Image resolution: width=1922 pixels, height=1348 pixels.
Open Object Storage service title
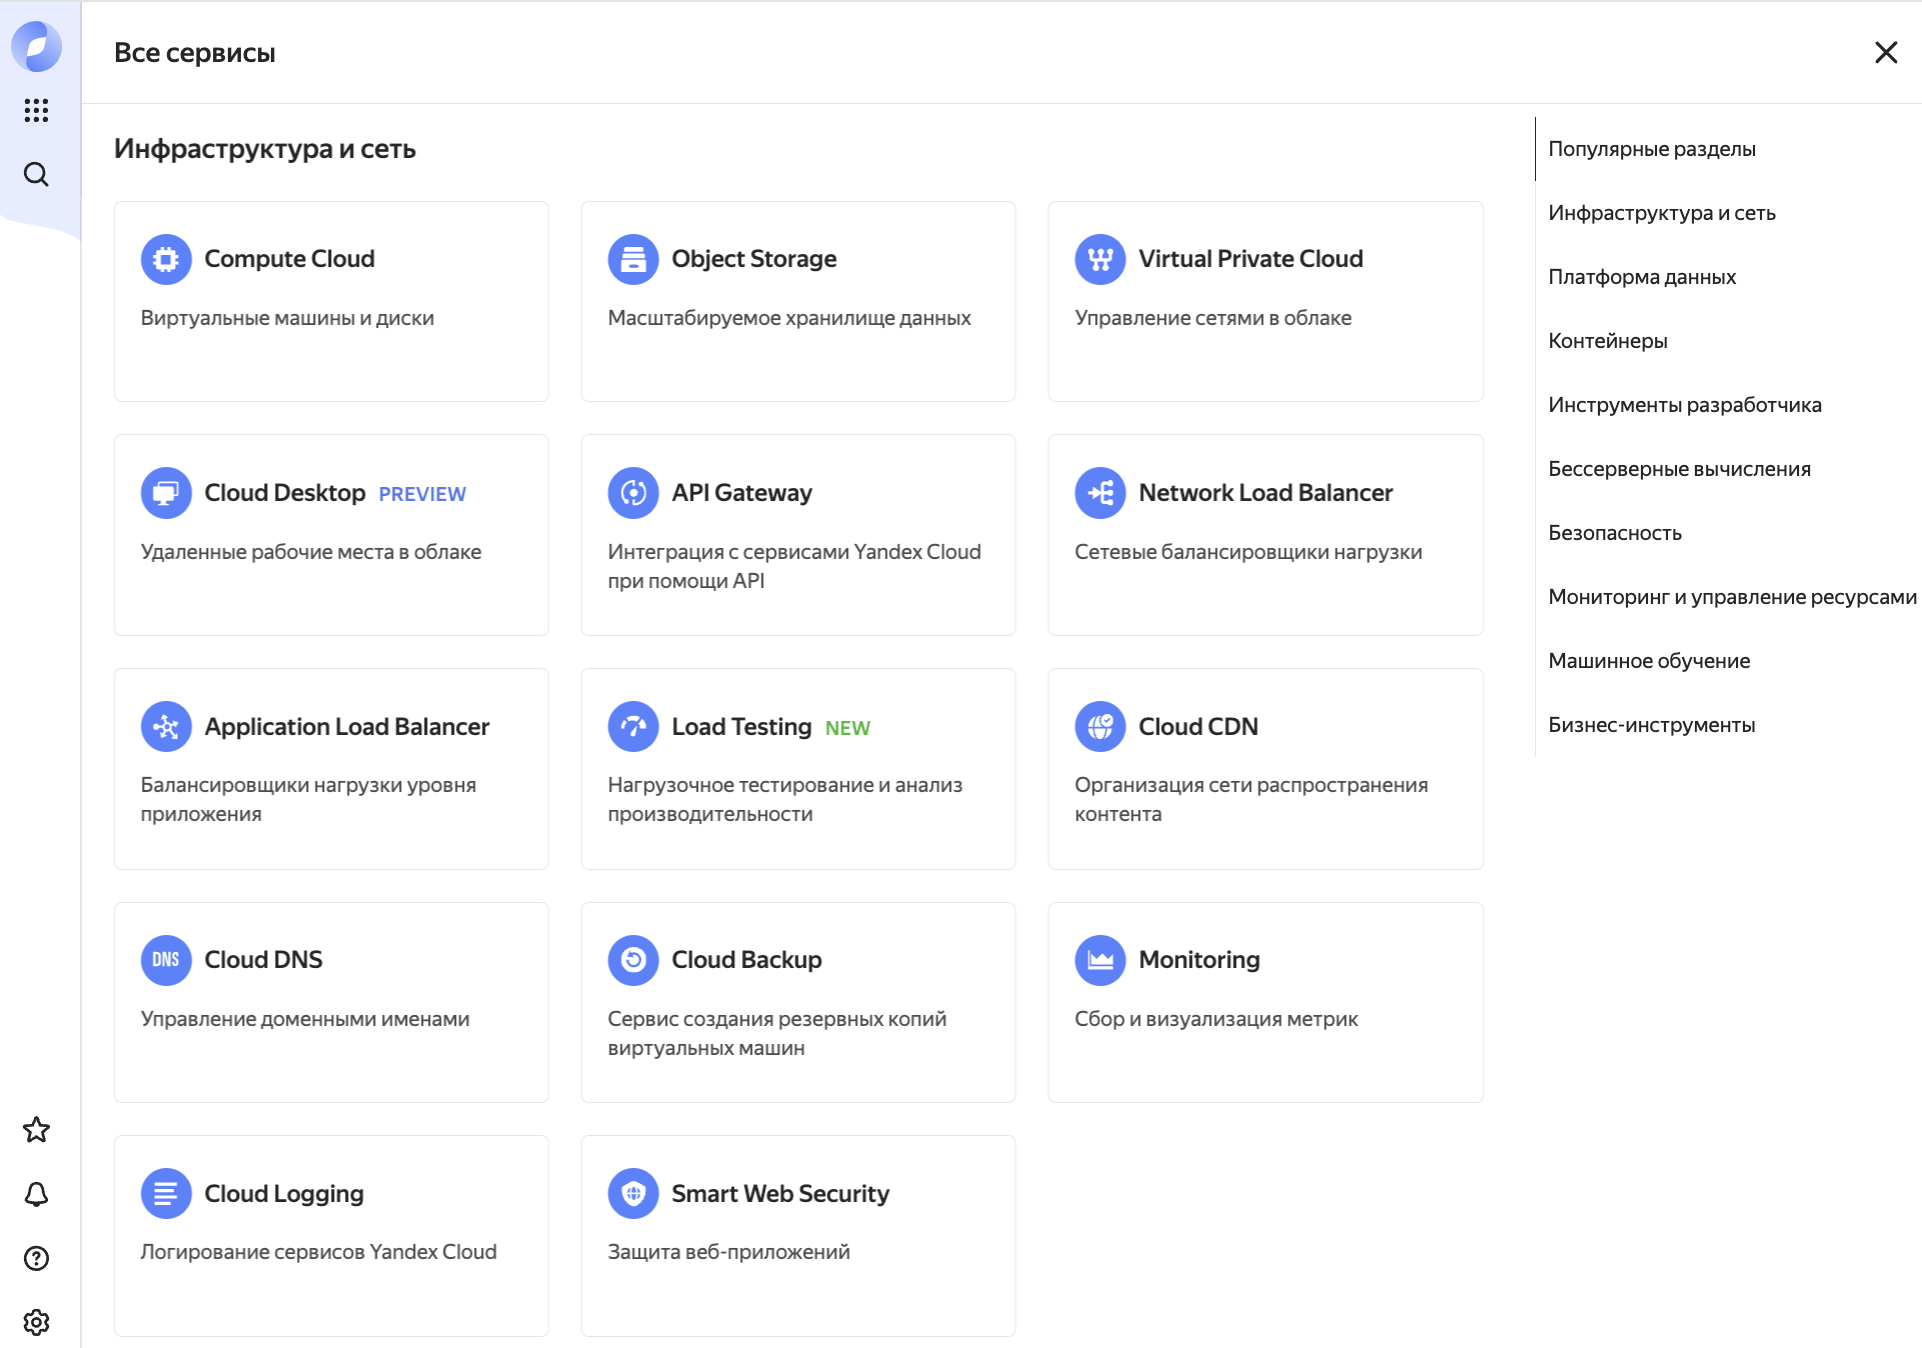click(x=754, y=259)
